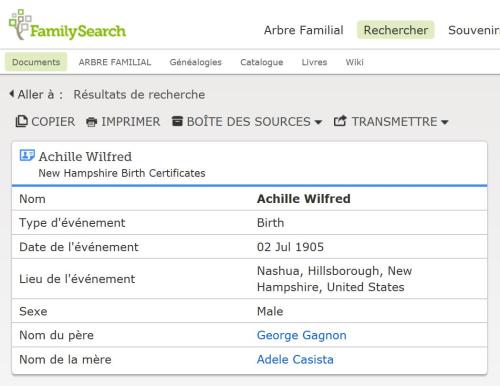500x386 pixels.
Task: Go back to Résultats de recherche
Action: pyautogui.click(x=139, y=94)
